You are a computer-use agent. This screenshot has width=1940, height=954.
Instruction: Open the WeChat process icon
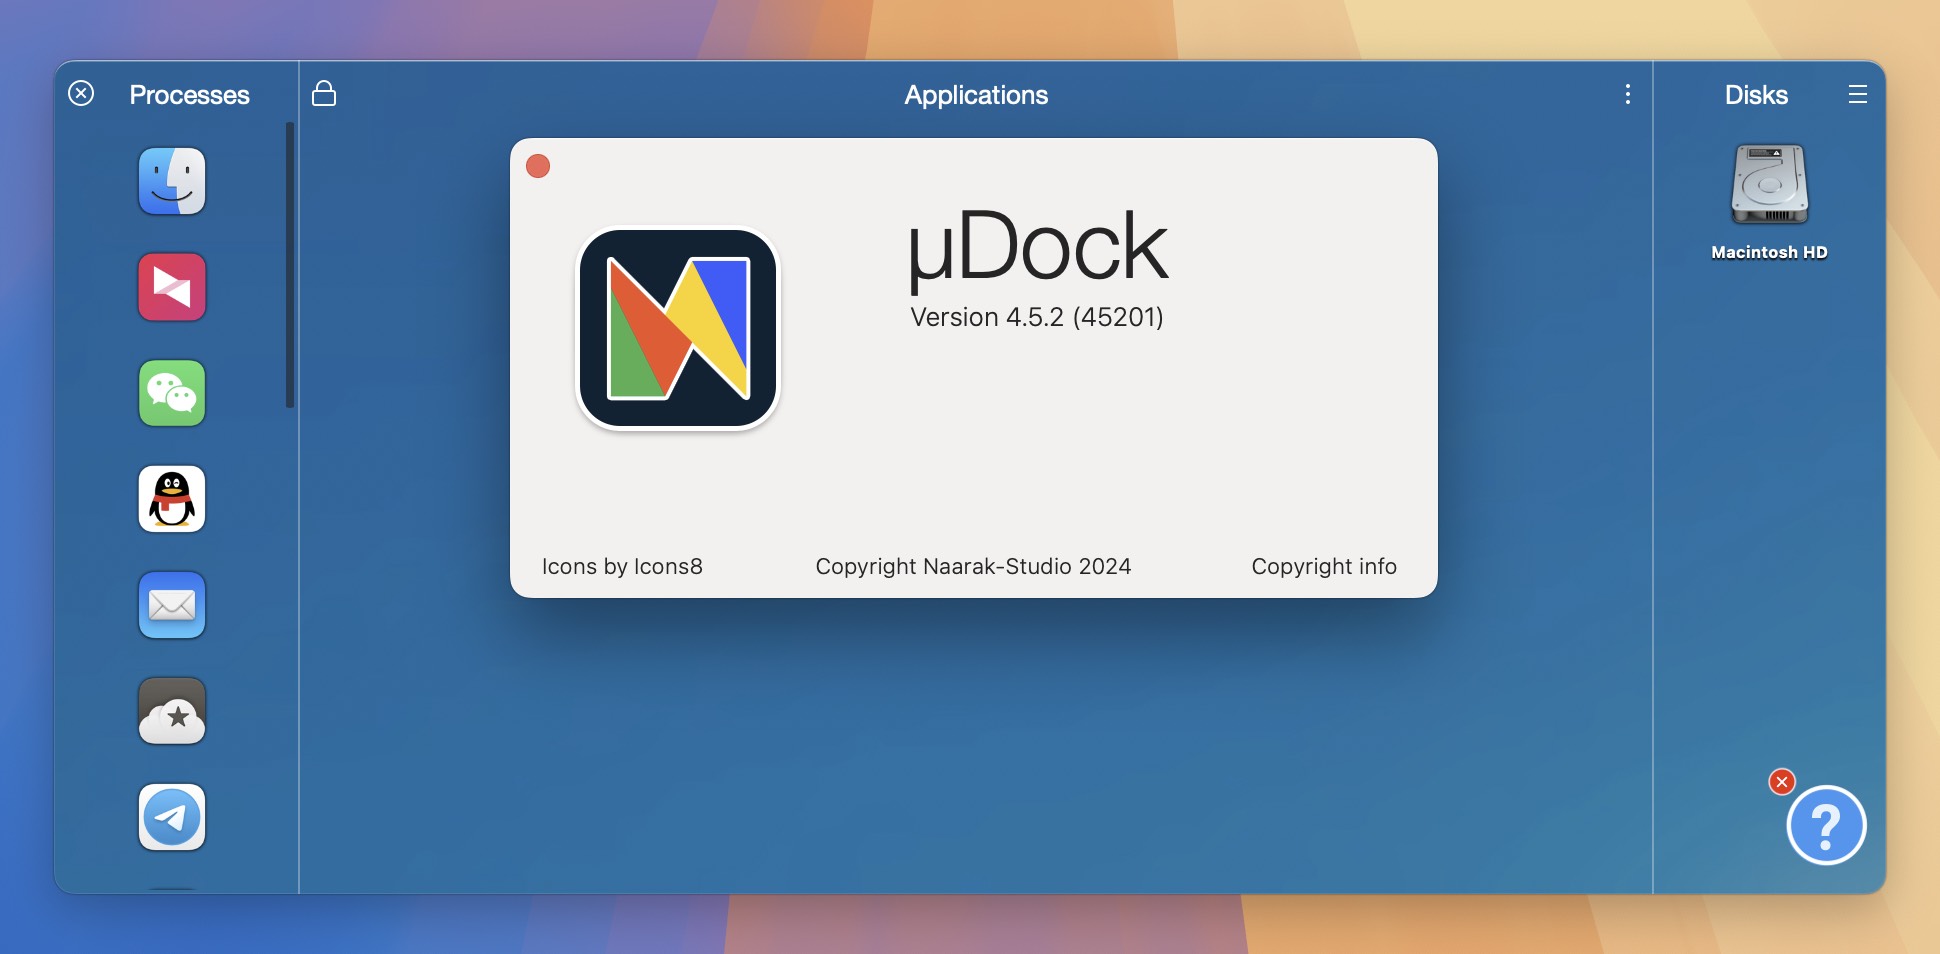(x=172, y=393)
